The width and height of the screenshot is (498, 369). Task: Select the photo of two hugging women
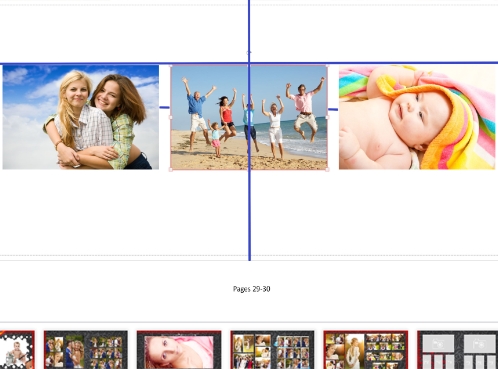[81, 117]
